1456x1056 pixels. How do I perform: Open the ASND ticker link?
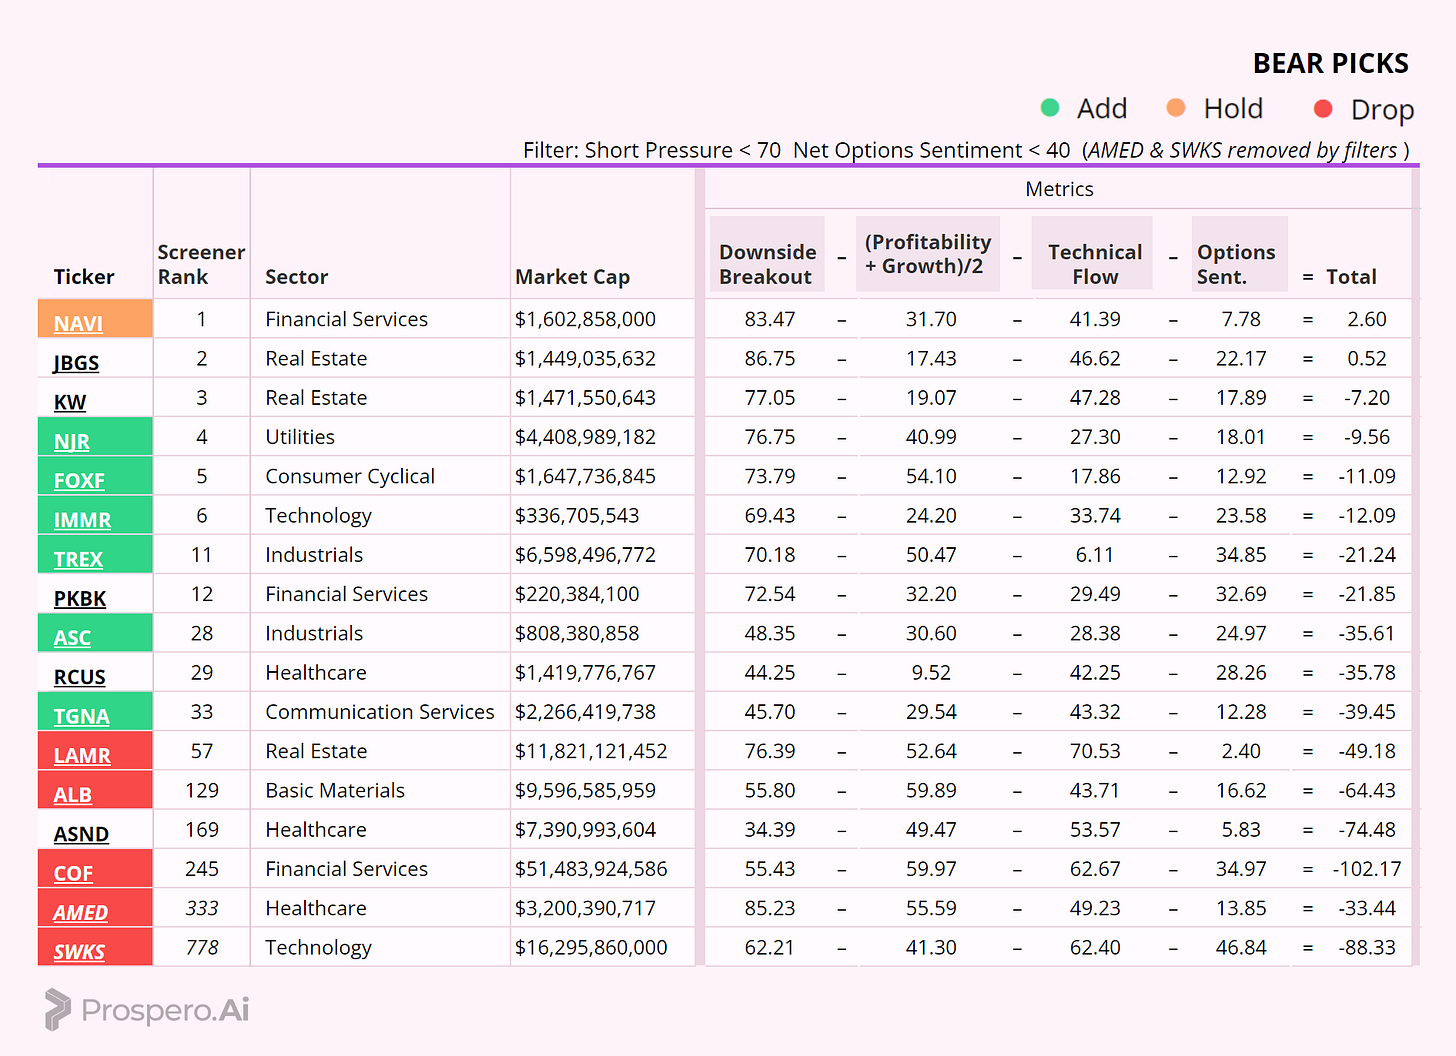81,834
